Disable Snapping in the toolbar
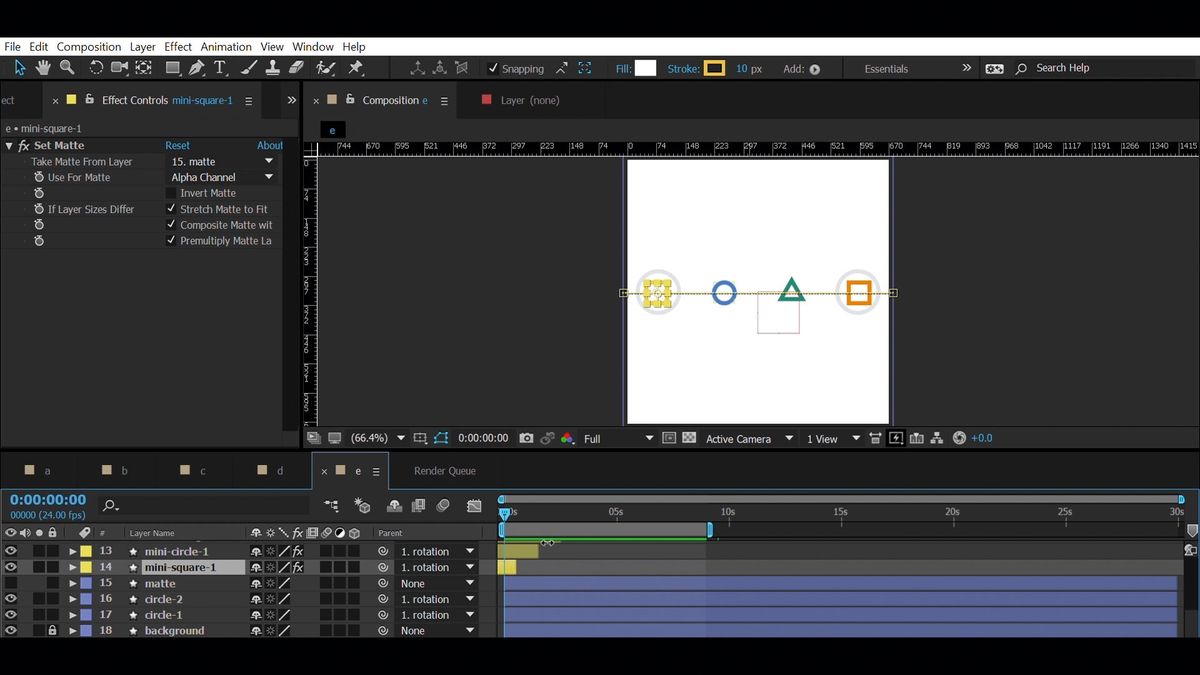 [493, 69]
